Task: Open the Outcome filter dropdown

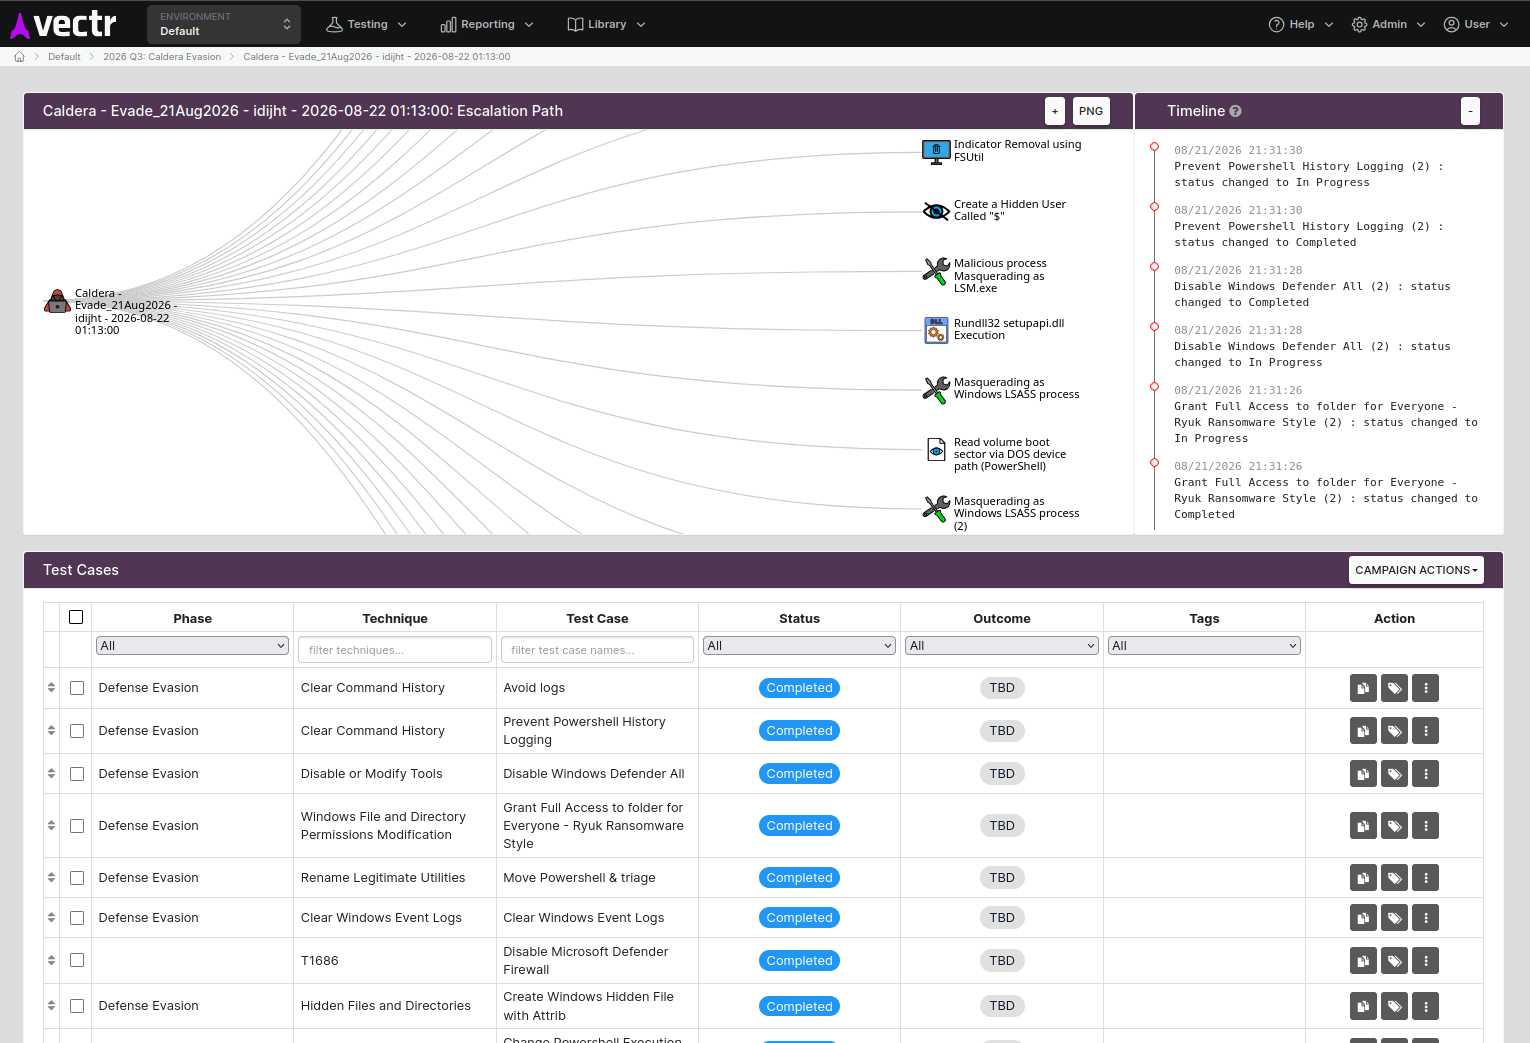Action: (x=1002, y=646)
